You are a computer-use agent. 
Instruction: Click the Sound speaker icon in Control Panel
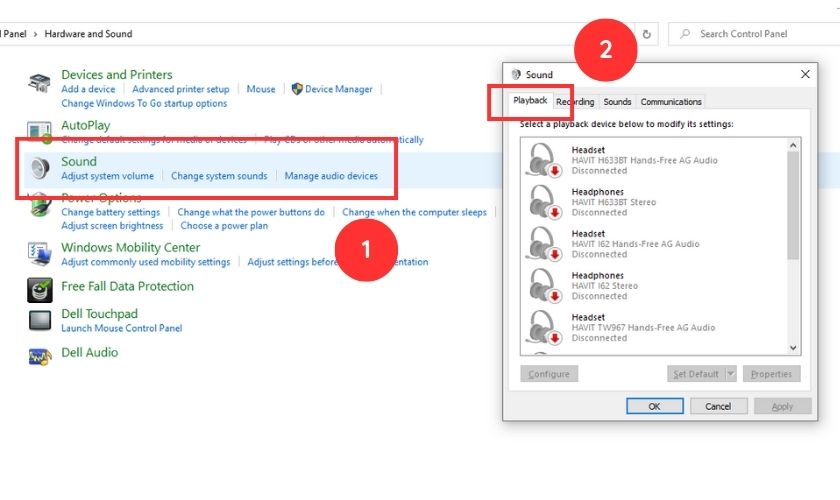point(40,168)
